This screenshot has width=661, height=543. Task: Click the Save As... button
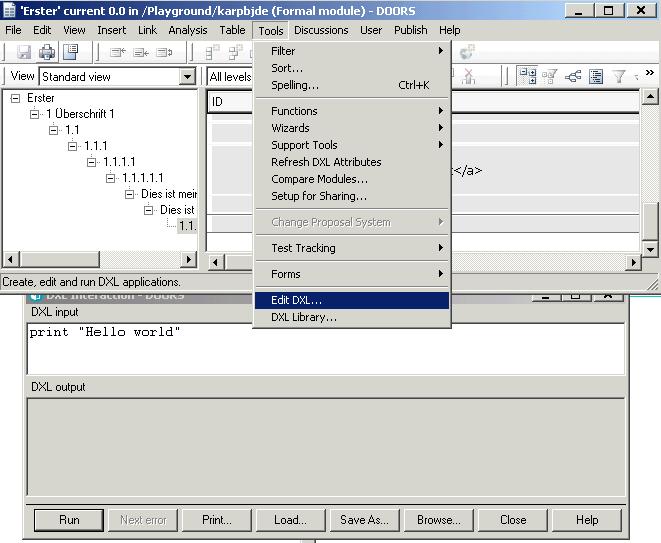[365, 520]
